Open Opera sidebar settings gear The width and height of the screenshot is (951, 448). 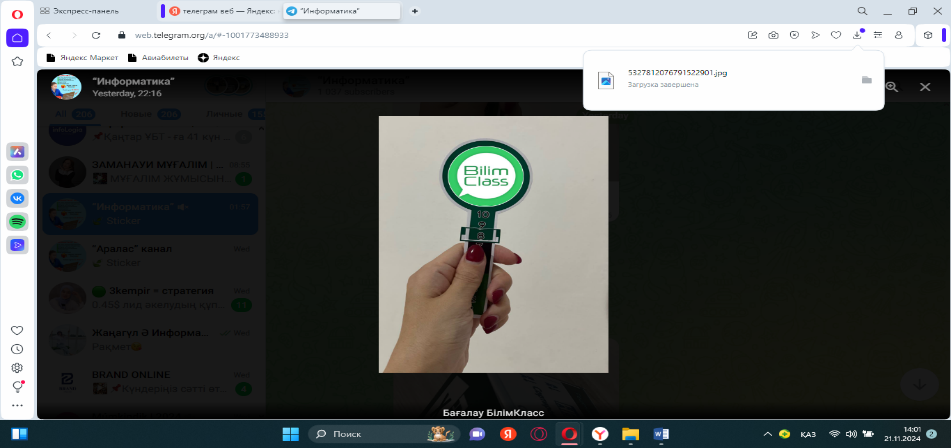tap(17, 368)
